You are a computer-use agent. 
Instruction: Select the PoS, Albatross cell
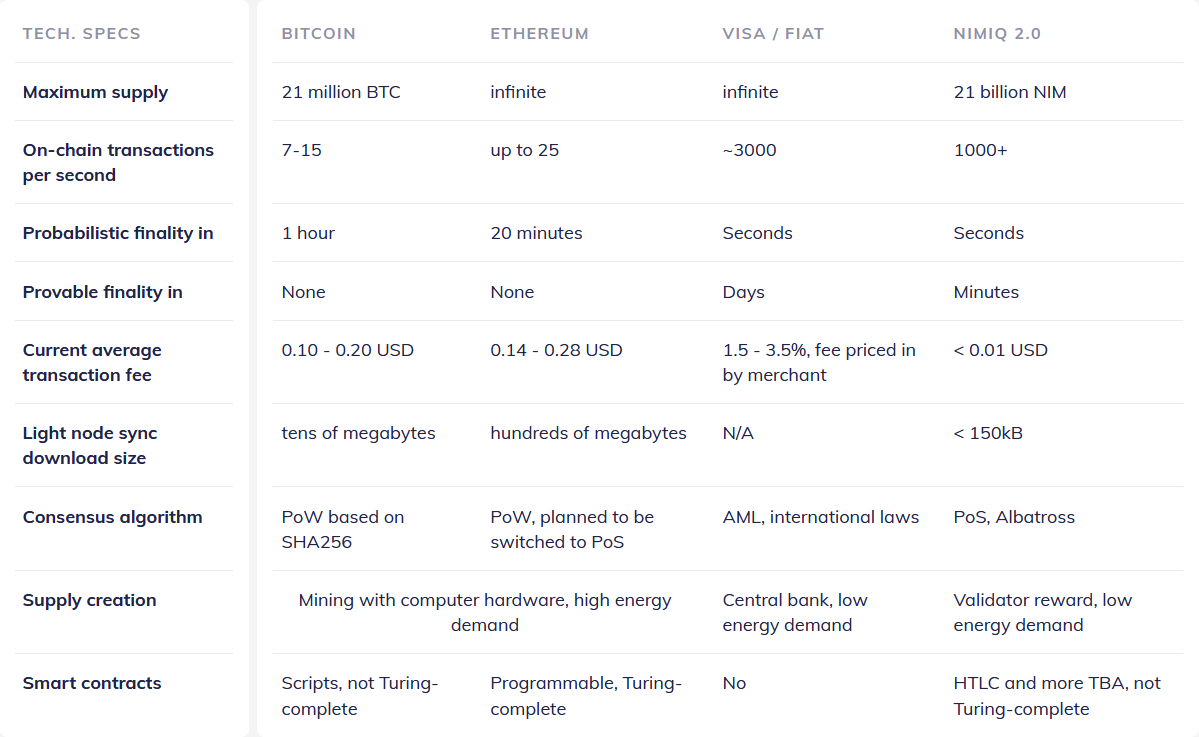click(1014, 517)
